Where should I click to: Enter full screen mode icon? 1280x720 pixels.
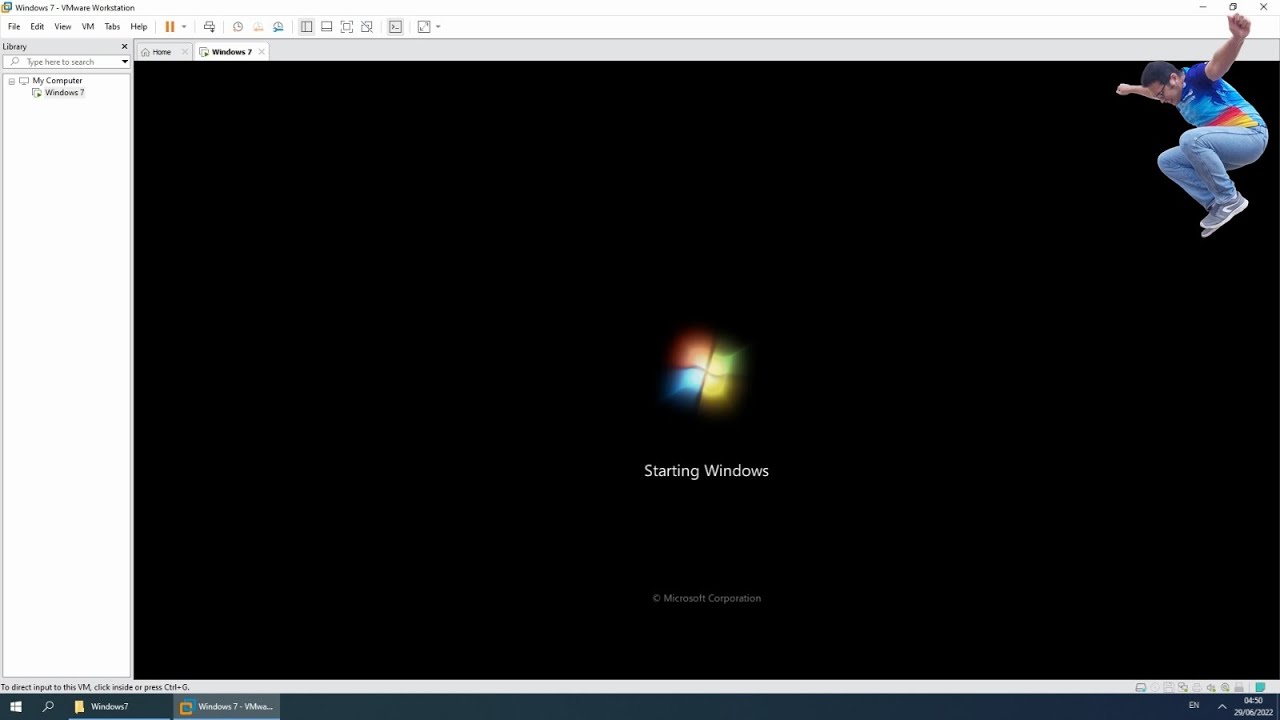(x=347, y=27)
